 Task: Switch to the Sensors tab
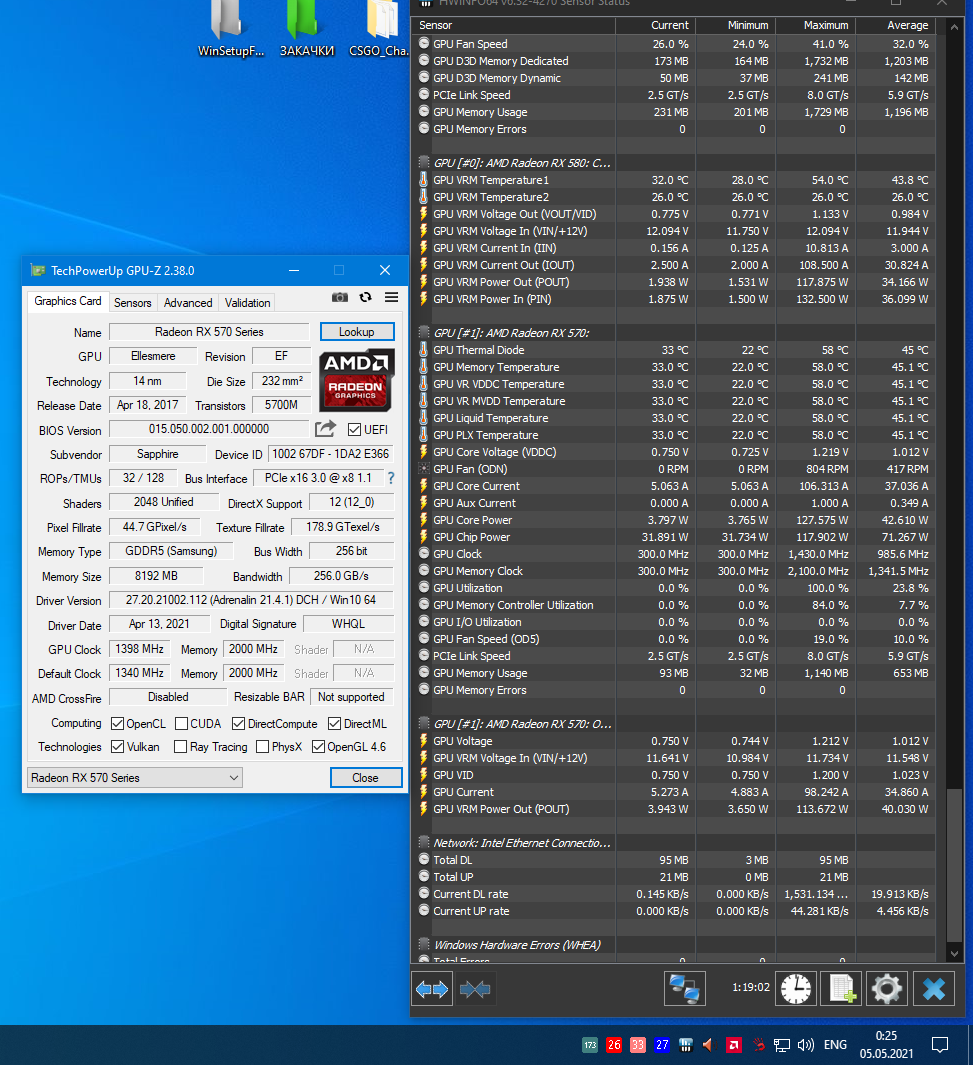pos(132,303)
